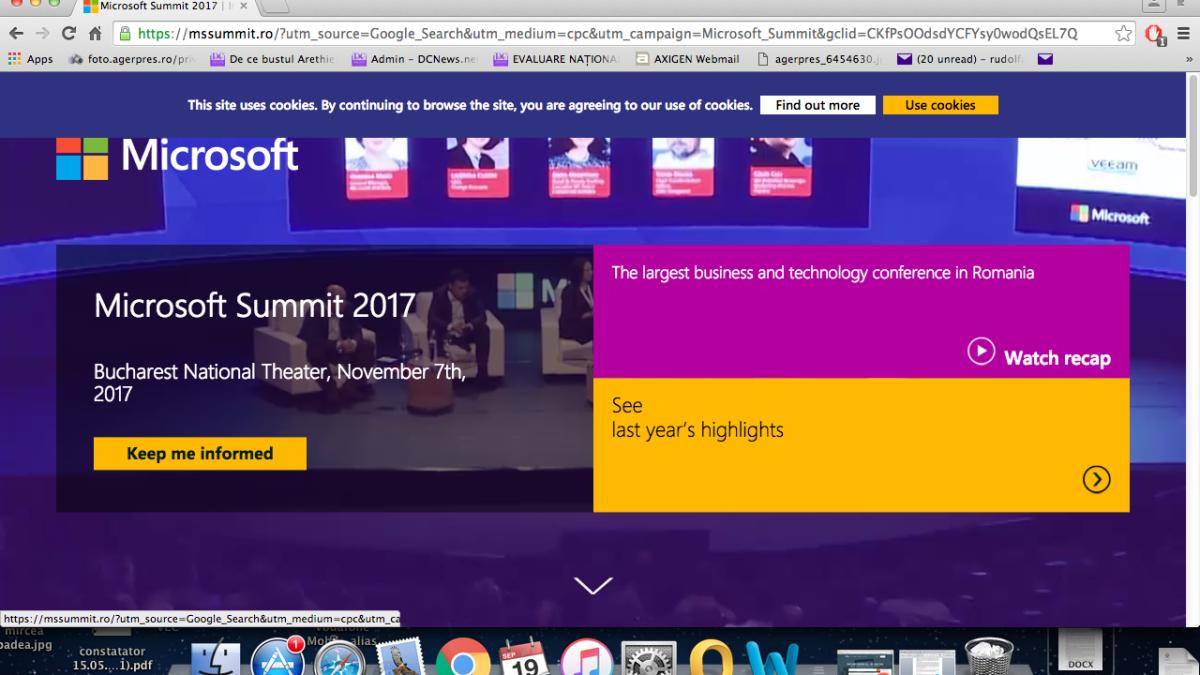This screenshot has height=675, width=1200.
Task: Click Find out more about cookies
Action: coord(817,105)
